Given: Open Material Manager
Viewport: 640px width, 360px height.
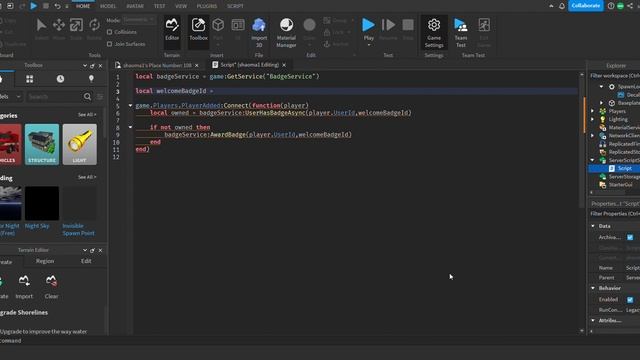Looking at the screenshot, I should click(286, 32).
